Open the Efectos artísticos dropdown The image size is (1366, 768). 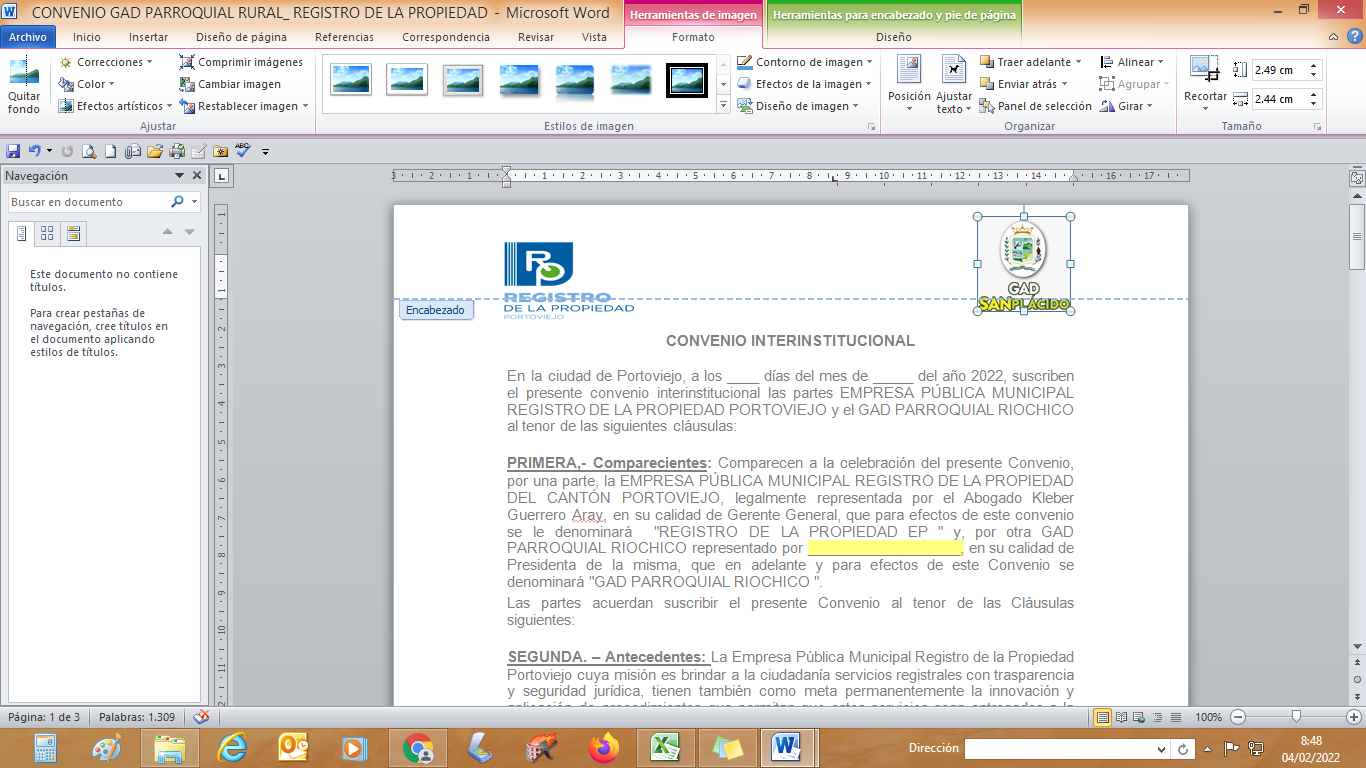coord(114,106)
